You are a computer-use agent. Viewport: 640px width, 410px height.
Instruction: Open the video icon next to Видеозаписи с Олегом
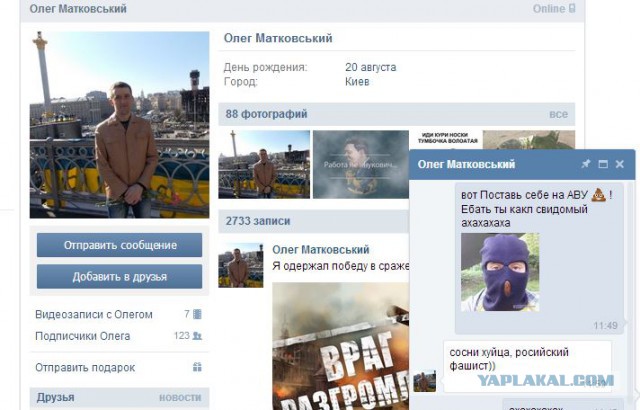tap(197, 314)
